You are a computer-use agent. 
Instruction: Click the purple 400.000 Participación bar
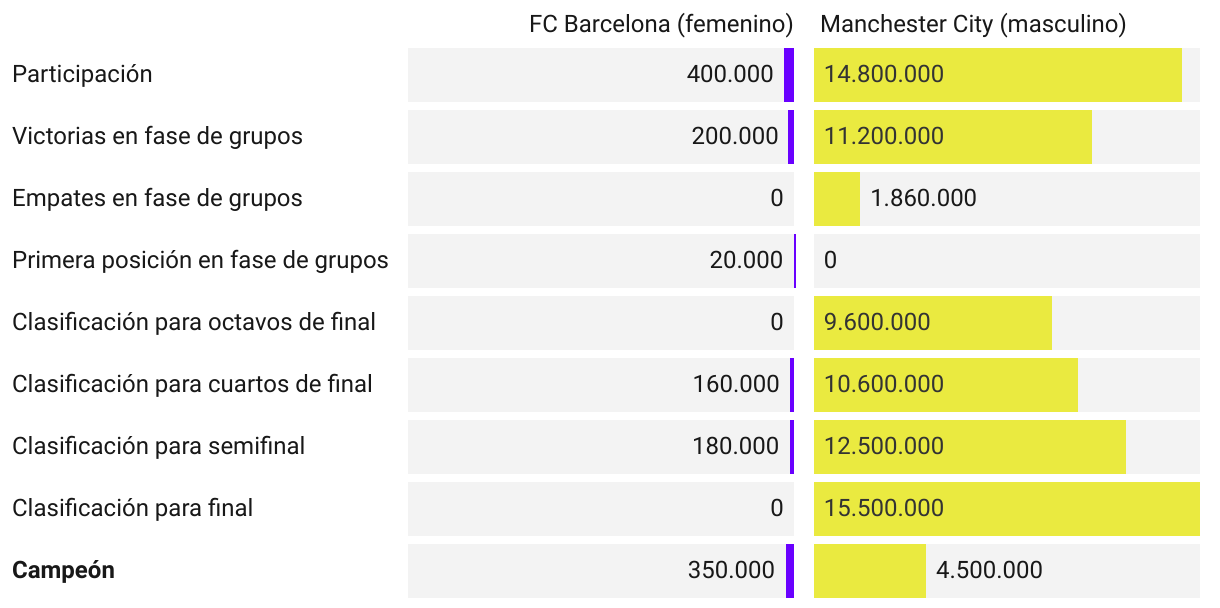[x=789, y=75]
